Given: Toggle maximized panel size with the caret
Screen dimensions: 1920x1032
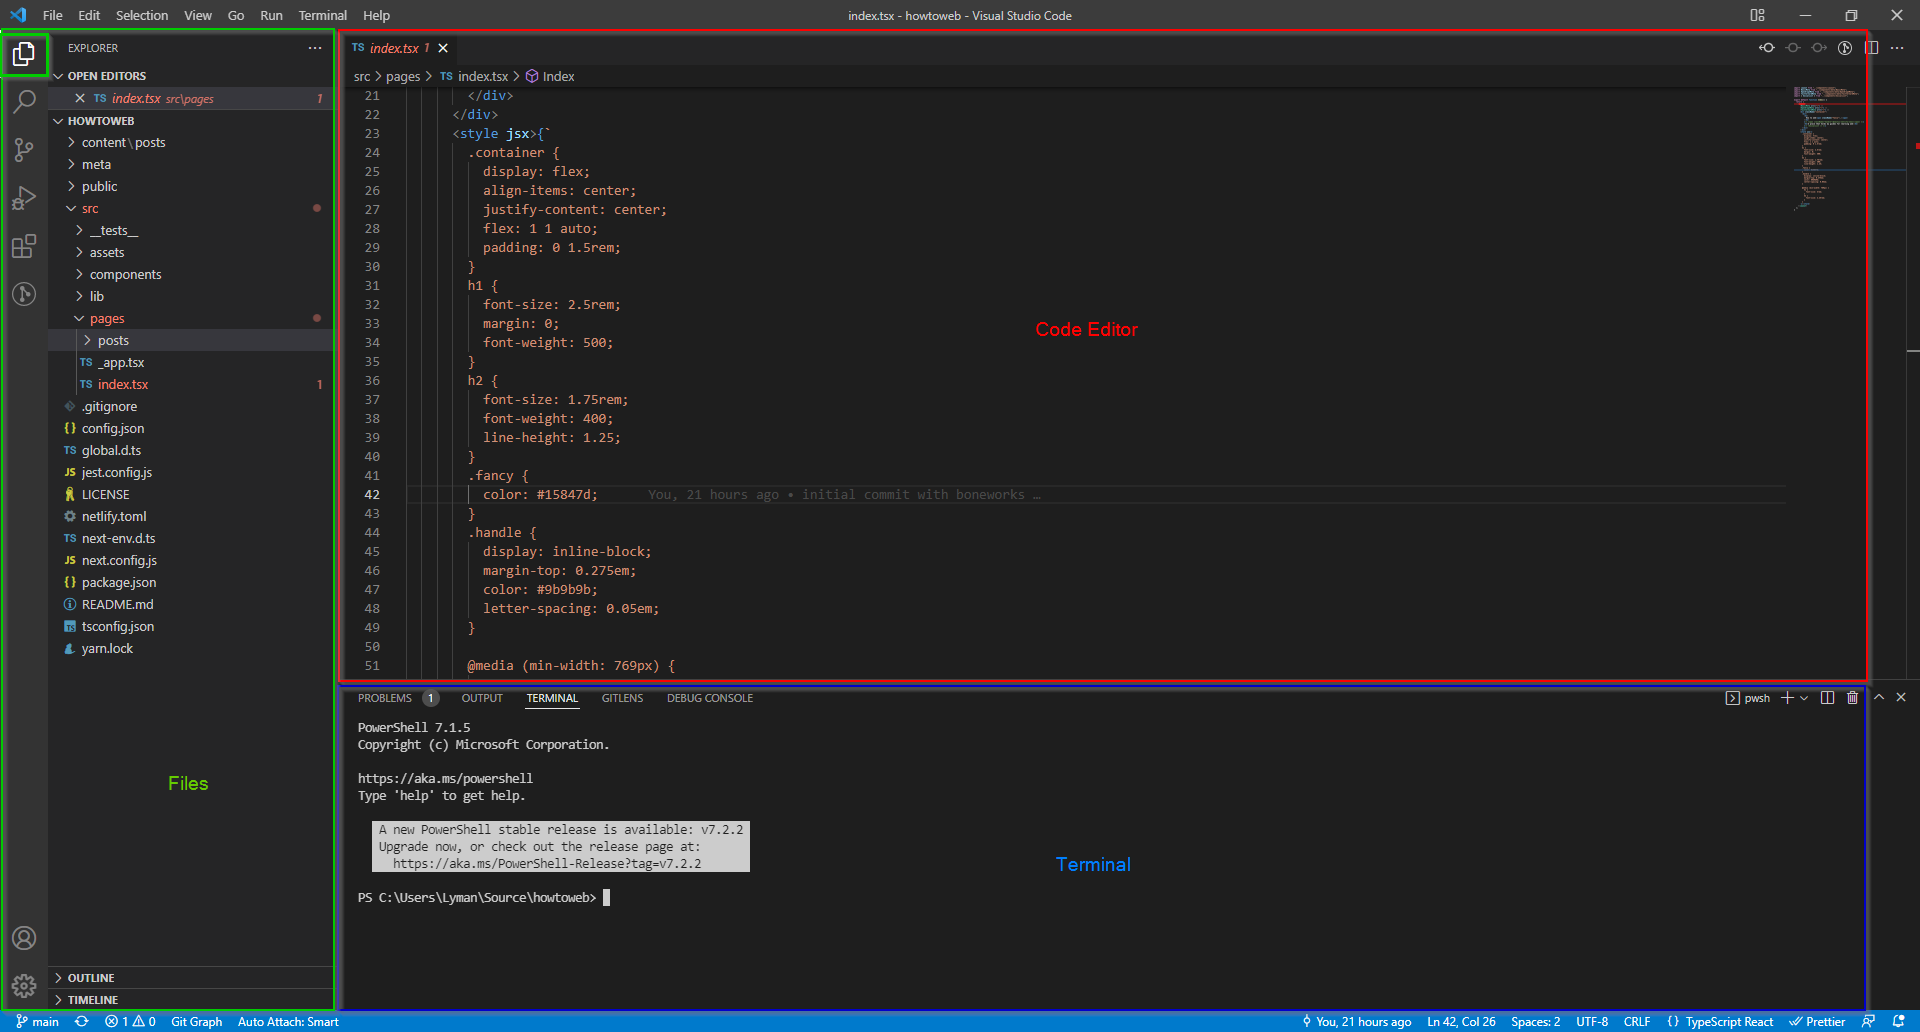Looking at the screenshot, I should [1879, 698].
